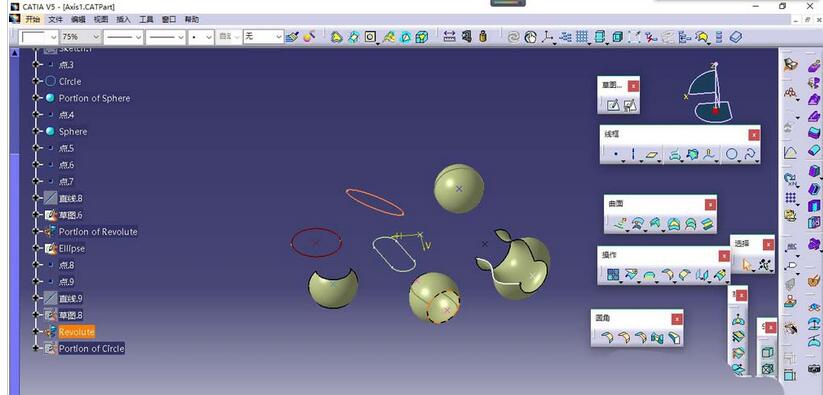This screenshot has width=823, height=395.
Task: Click the Plane tool in 线框 toolbar
Action: pos(651,155)
